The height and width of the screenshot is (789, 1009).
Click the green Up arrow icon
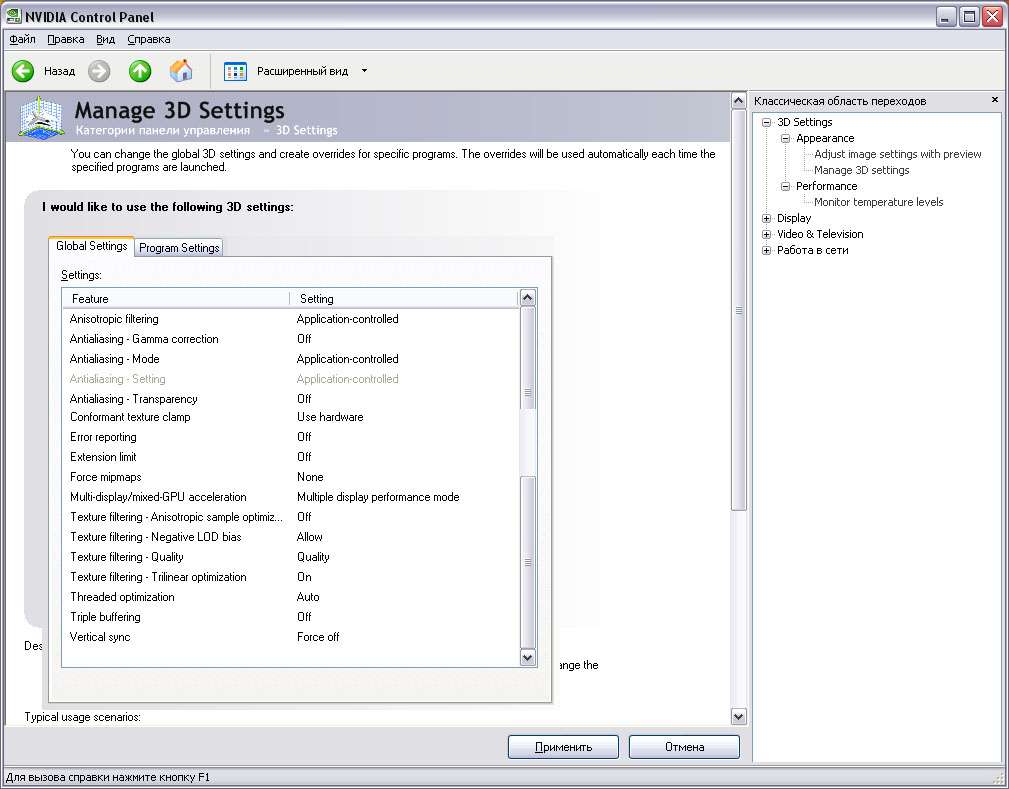pyautogui.click(x=140, y=71)
